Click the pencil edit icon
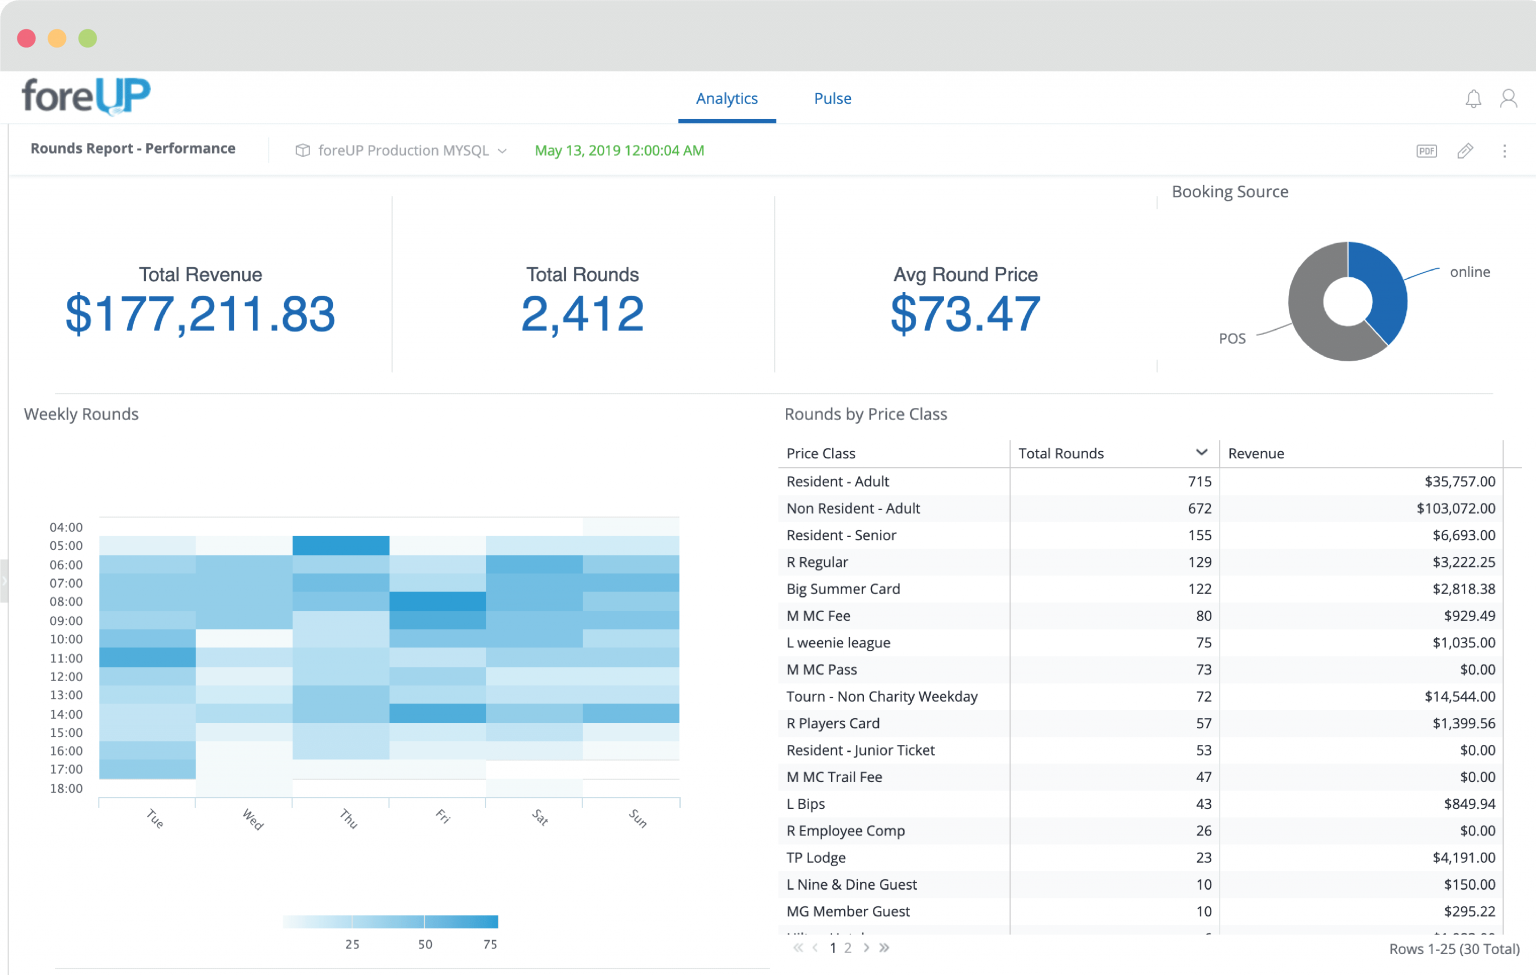Image resolution: width=1536 pixels, height=975 pixels. pyautogui.click(x=1465, y=151)
